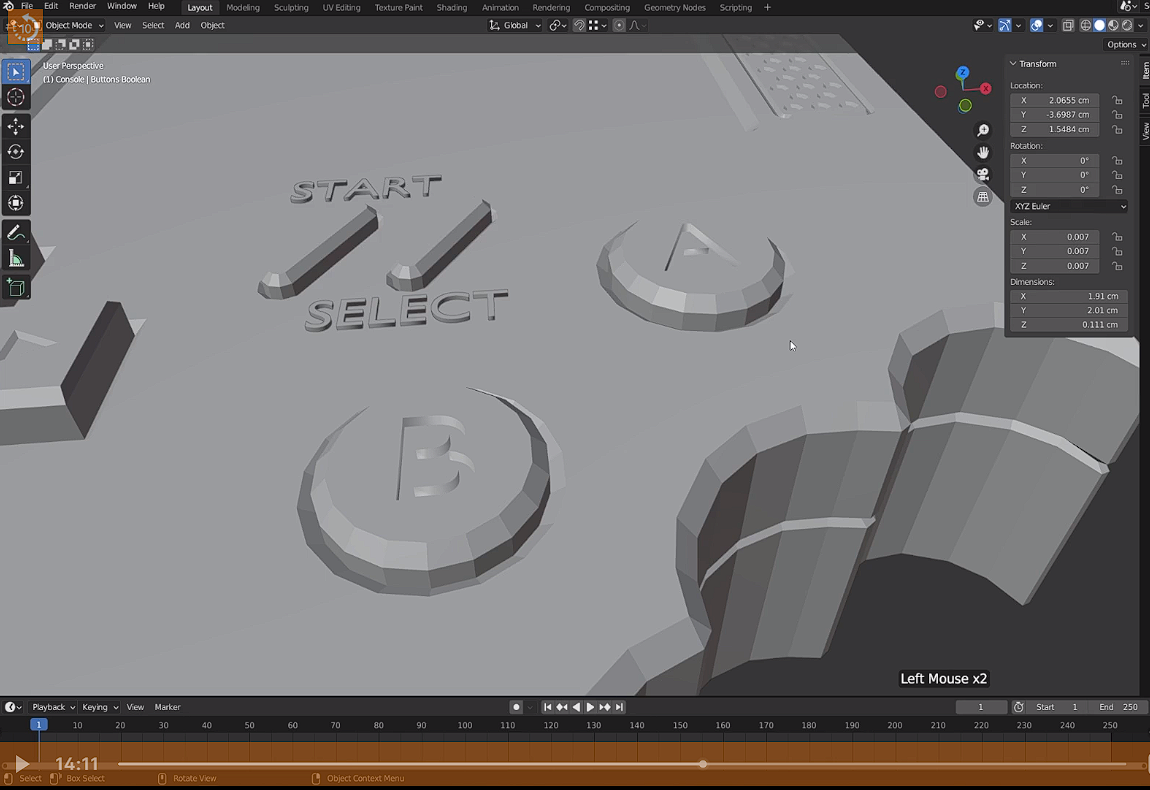This screenshot has width=1150, height=790.
Task: Click the Tool sidebar tab
Action: pyautogui.click(x=1145, y=100)
